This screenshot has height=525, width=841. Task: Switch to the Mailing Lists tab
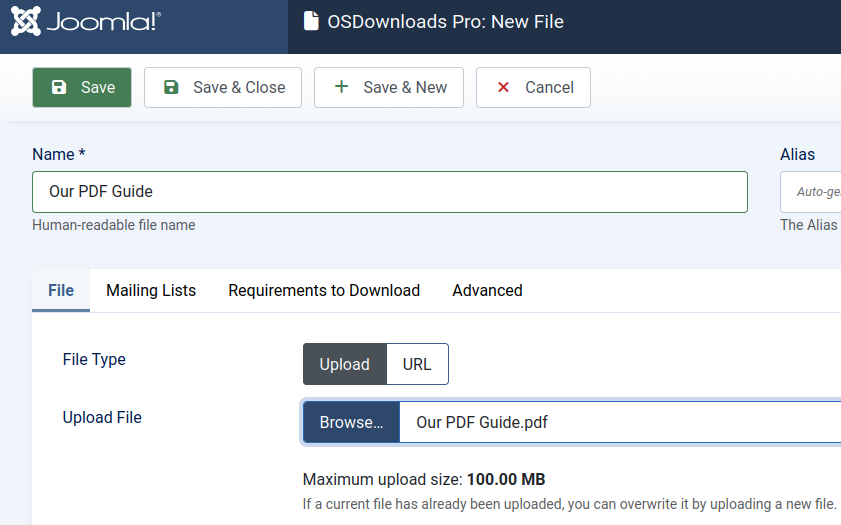click(151, 290)
